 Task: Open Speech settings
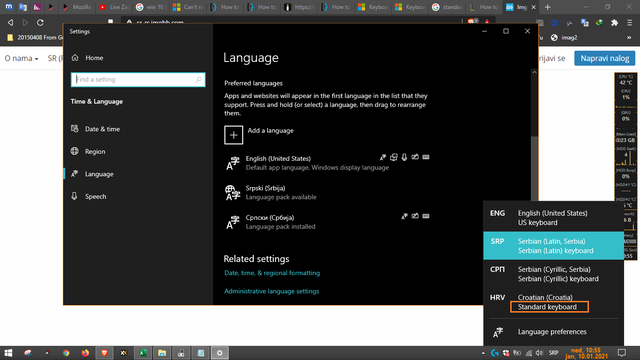[89, 196]
